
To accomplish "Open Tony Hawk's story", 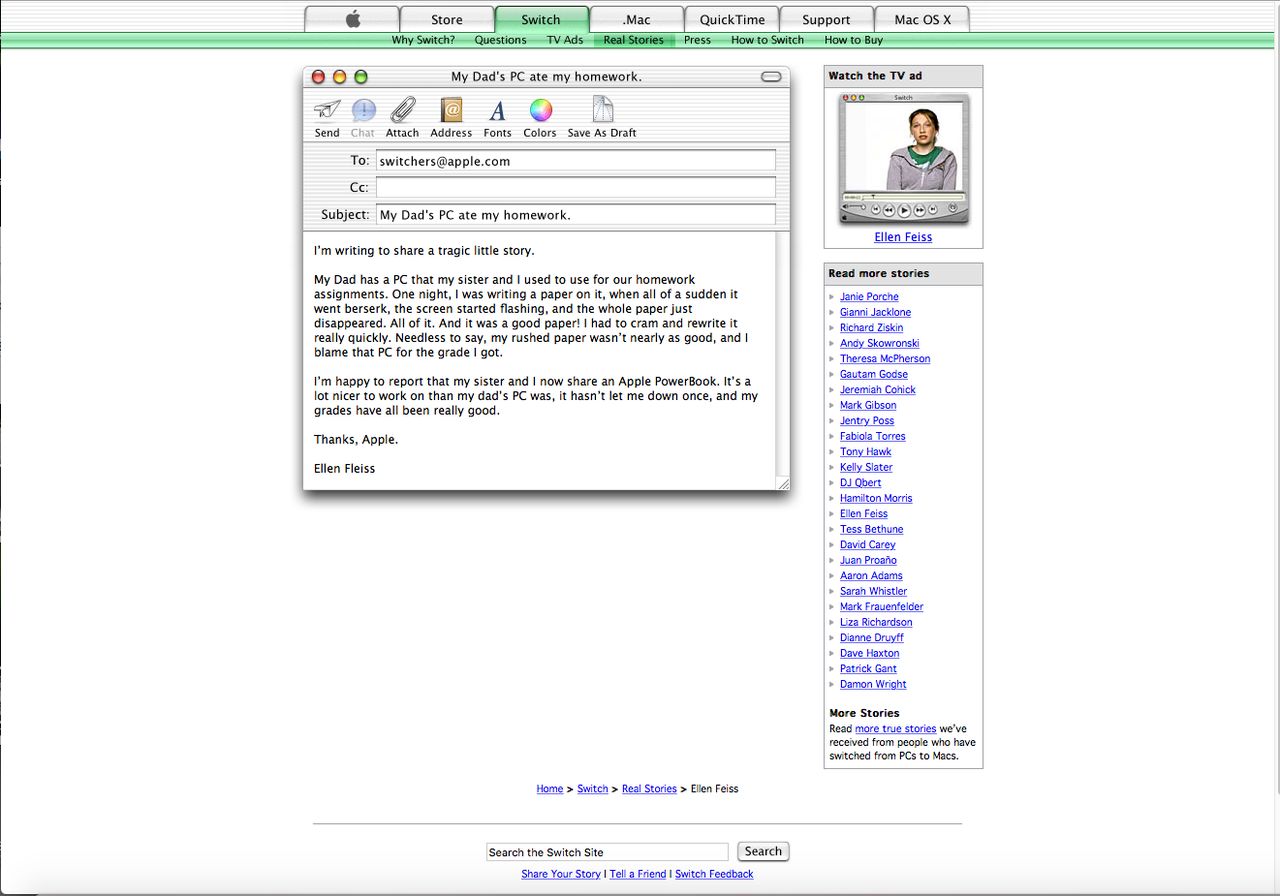I will coord(865,452).
